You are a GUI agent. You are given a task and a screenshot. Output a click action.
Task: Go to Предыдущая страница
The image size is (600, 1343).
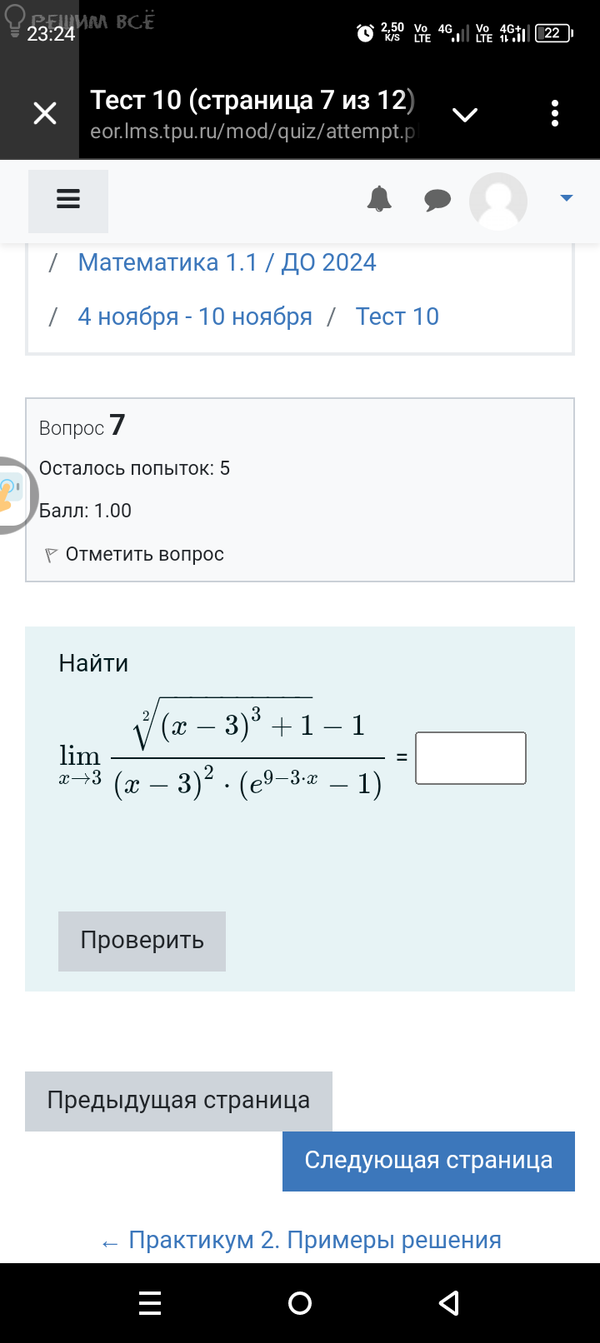pyautogui.click(x=178, y=1101)
